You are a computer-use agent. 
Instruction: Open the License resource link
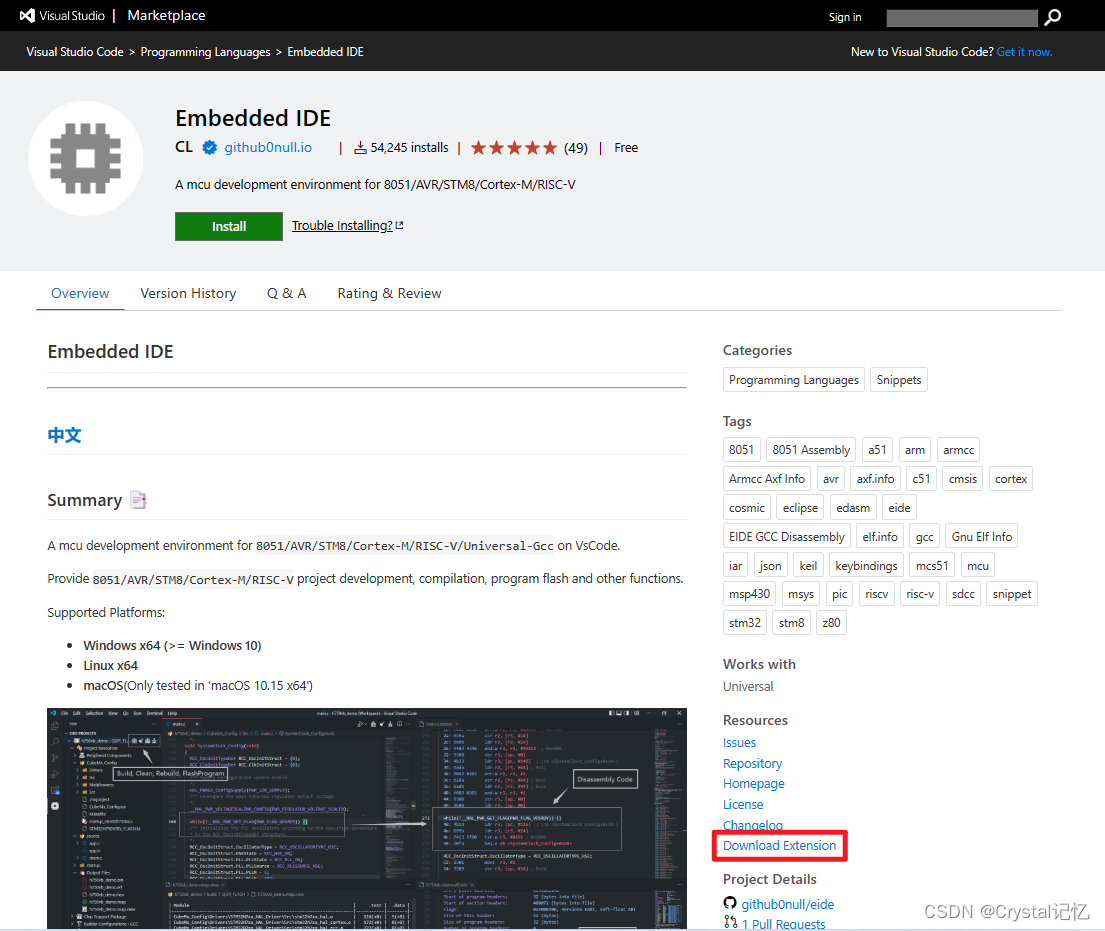[x=743, y=804]
